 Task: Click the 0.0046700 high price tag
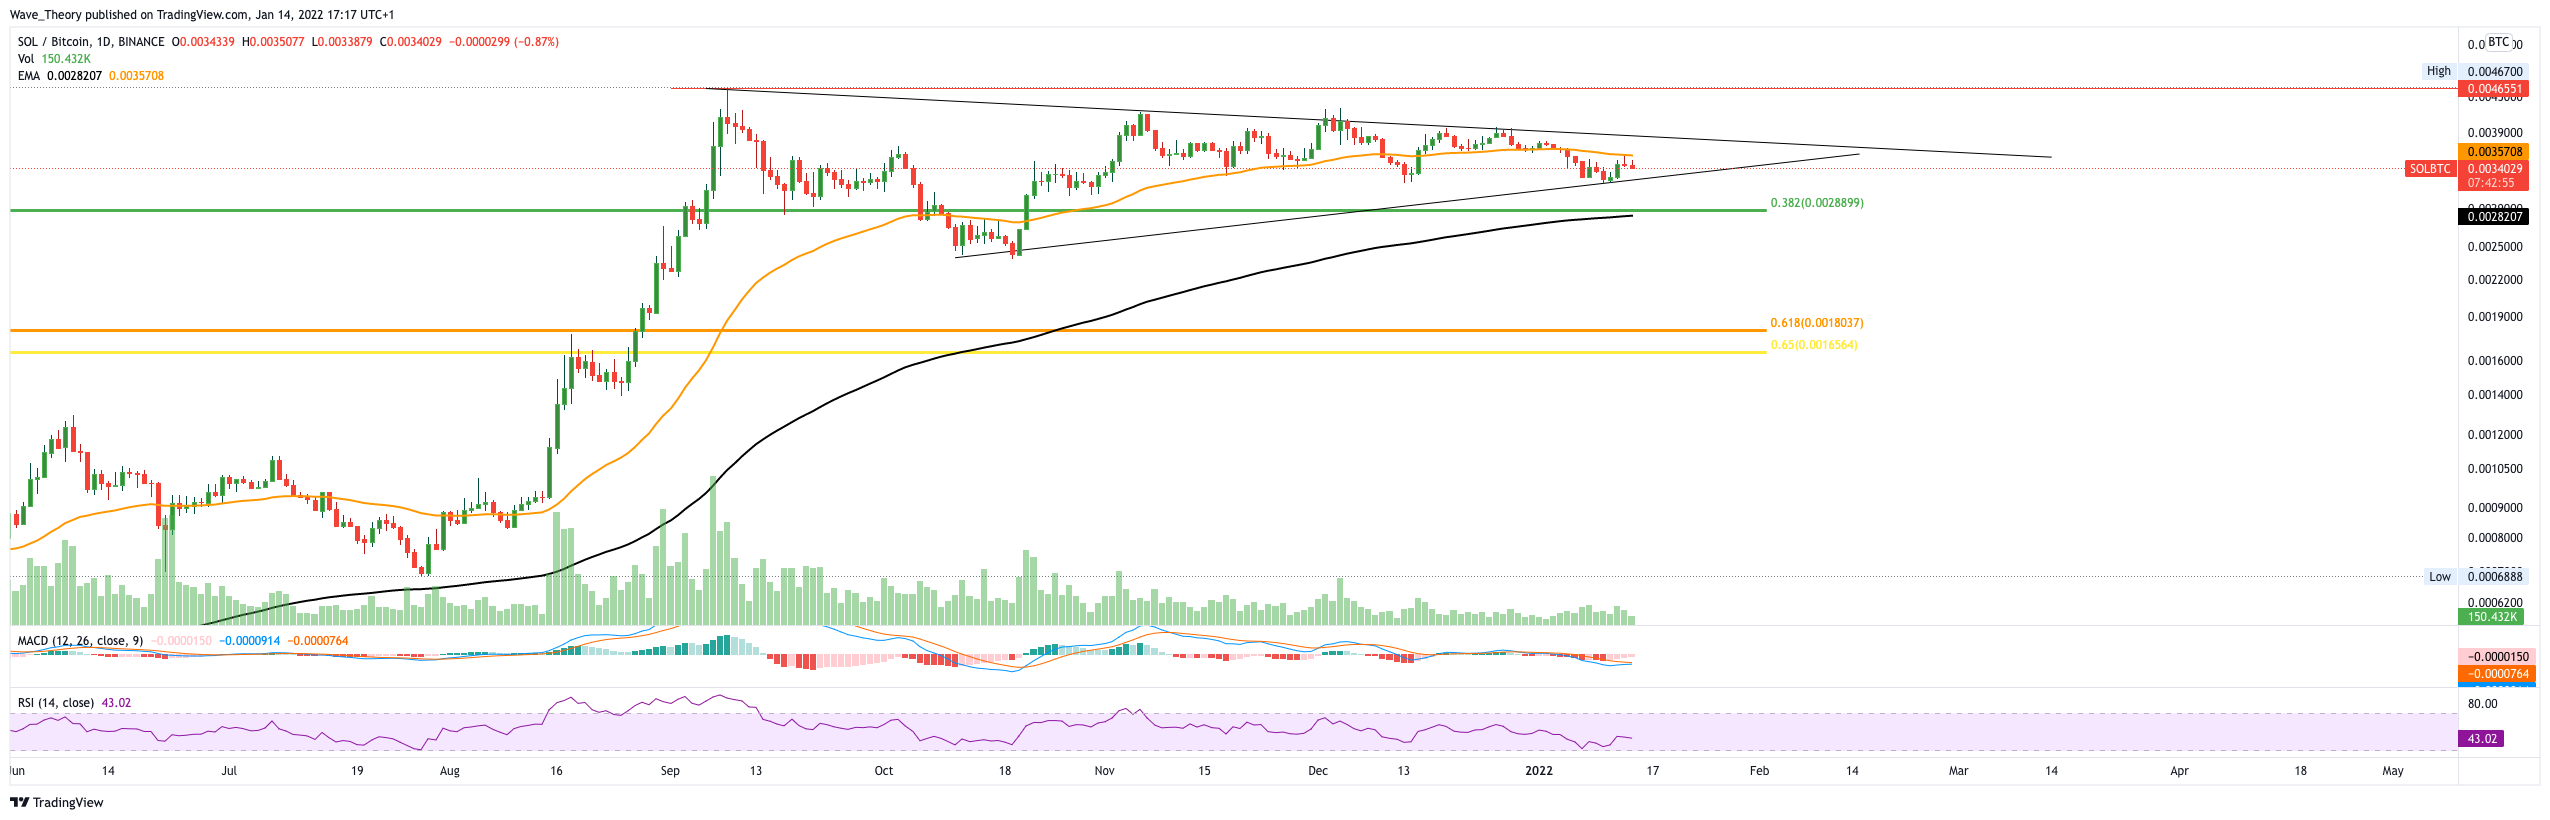(2494, 72)
